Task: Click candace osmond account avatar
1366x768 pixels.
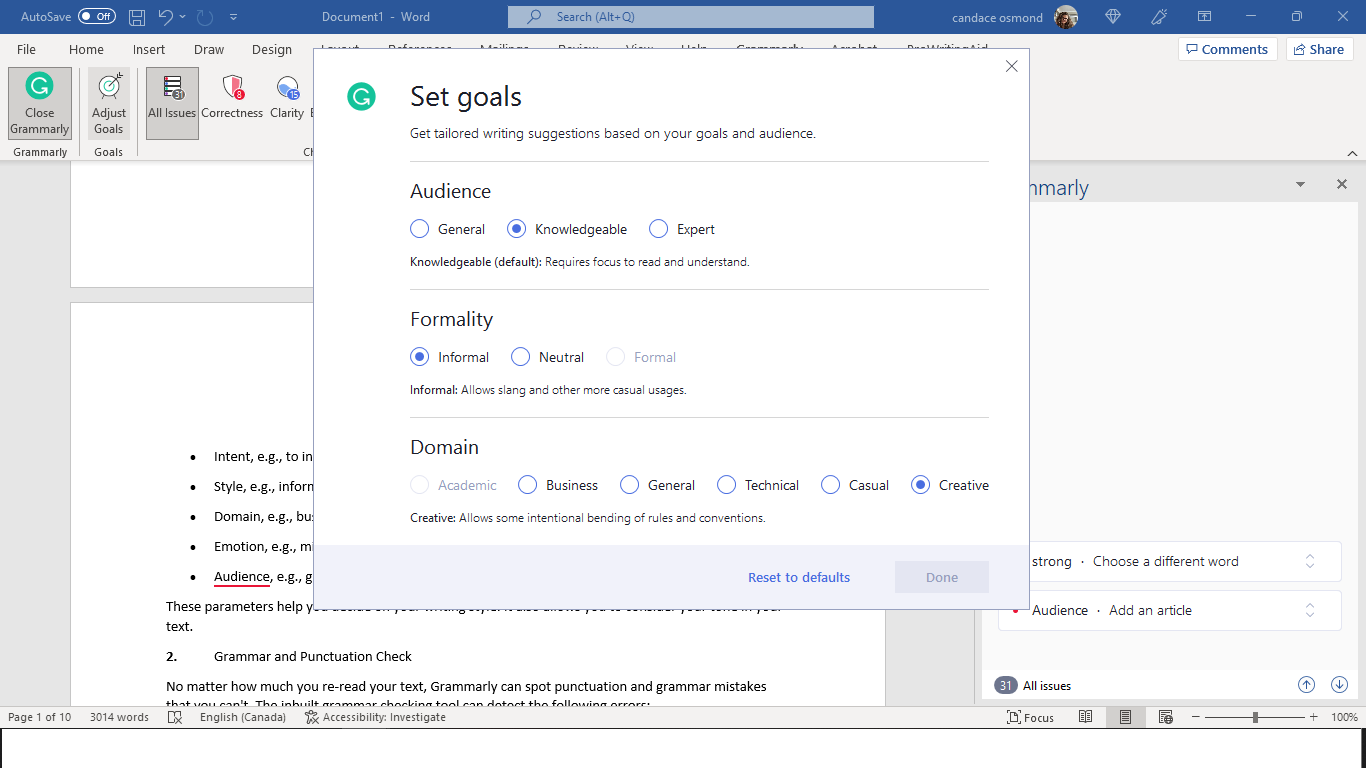Action: [x=1067, y=17]
